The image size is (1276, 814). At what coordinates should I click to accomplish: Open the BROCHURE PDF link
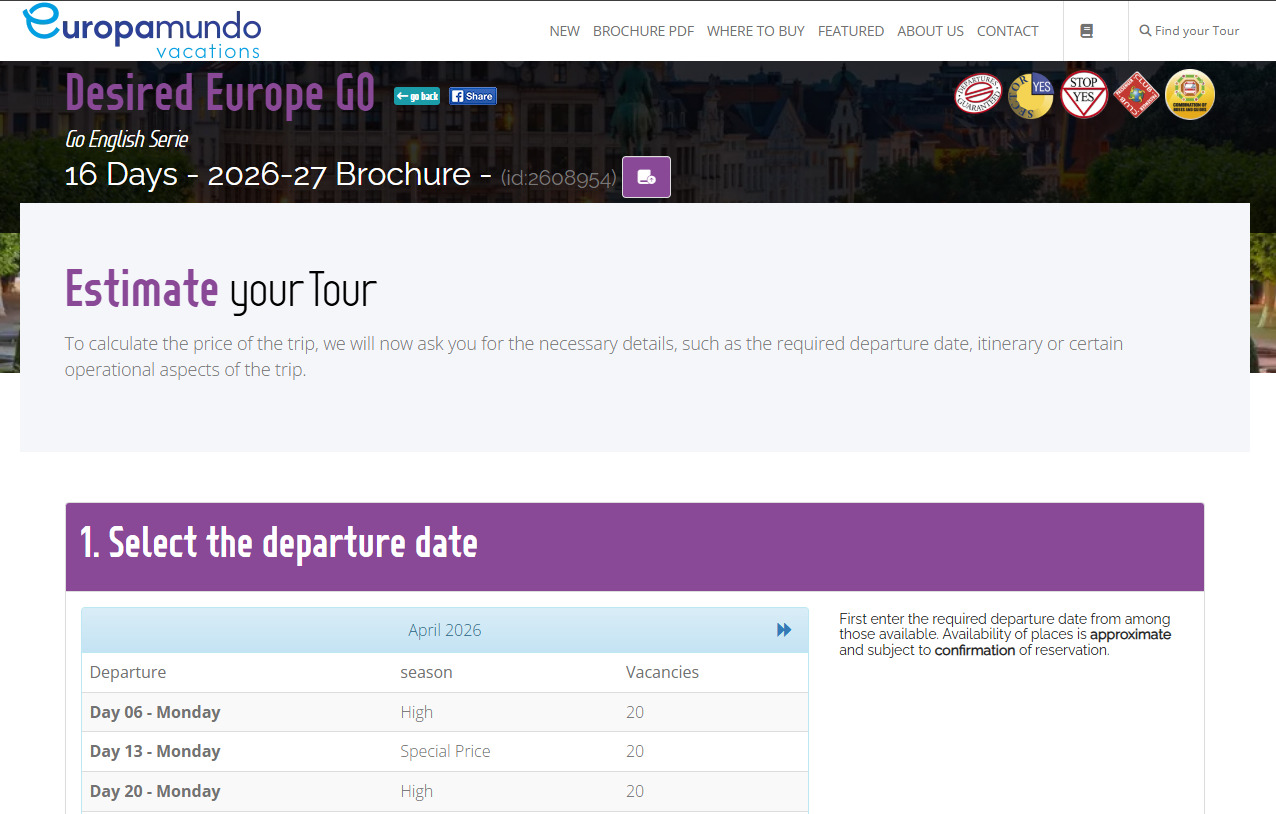(643, 31)
